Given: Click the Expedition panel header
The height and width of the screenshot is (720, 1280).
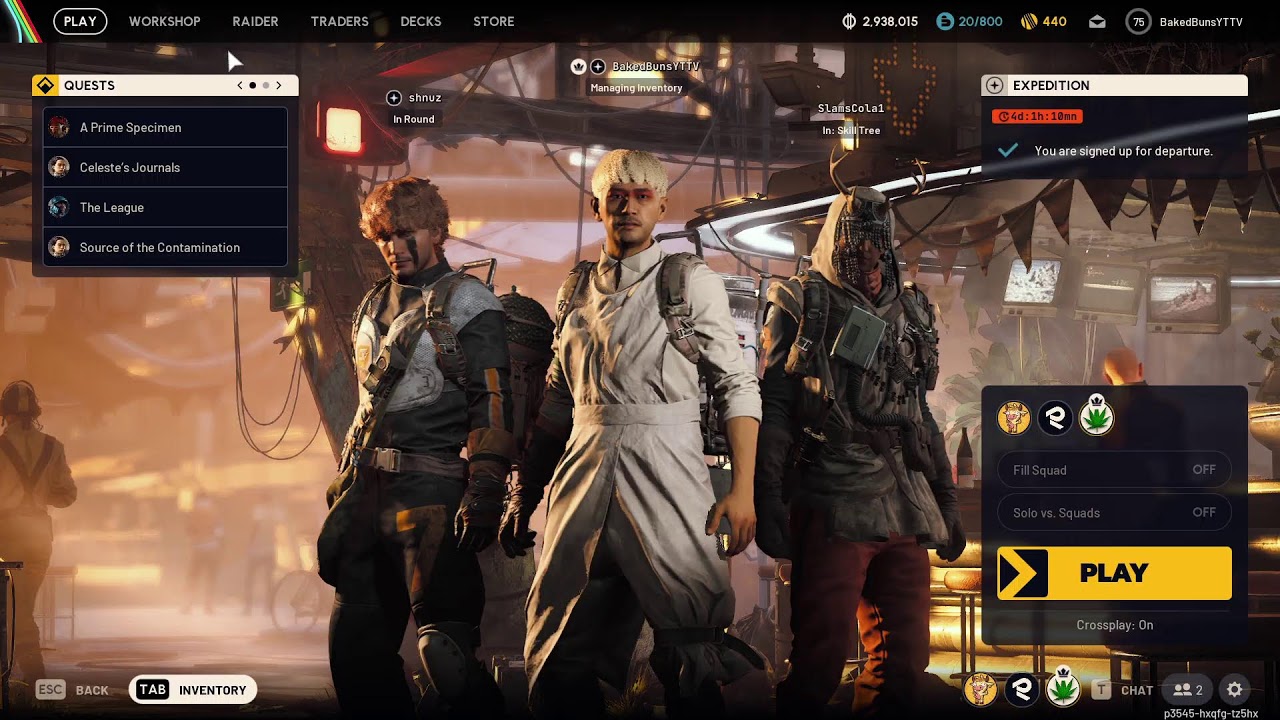Looking at the screenshot, I should pyautogui.click(x=1114, y=85).
